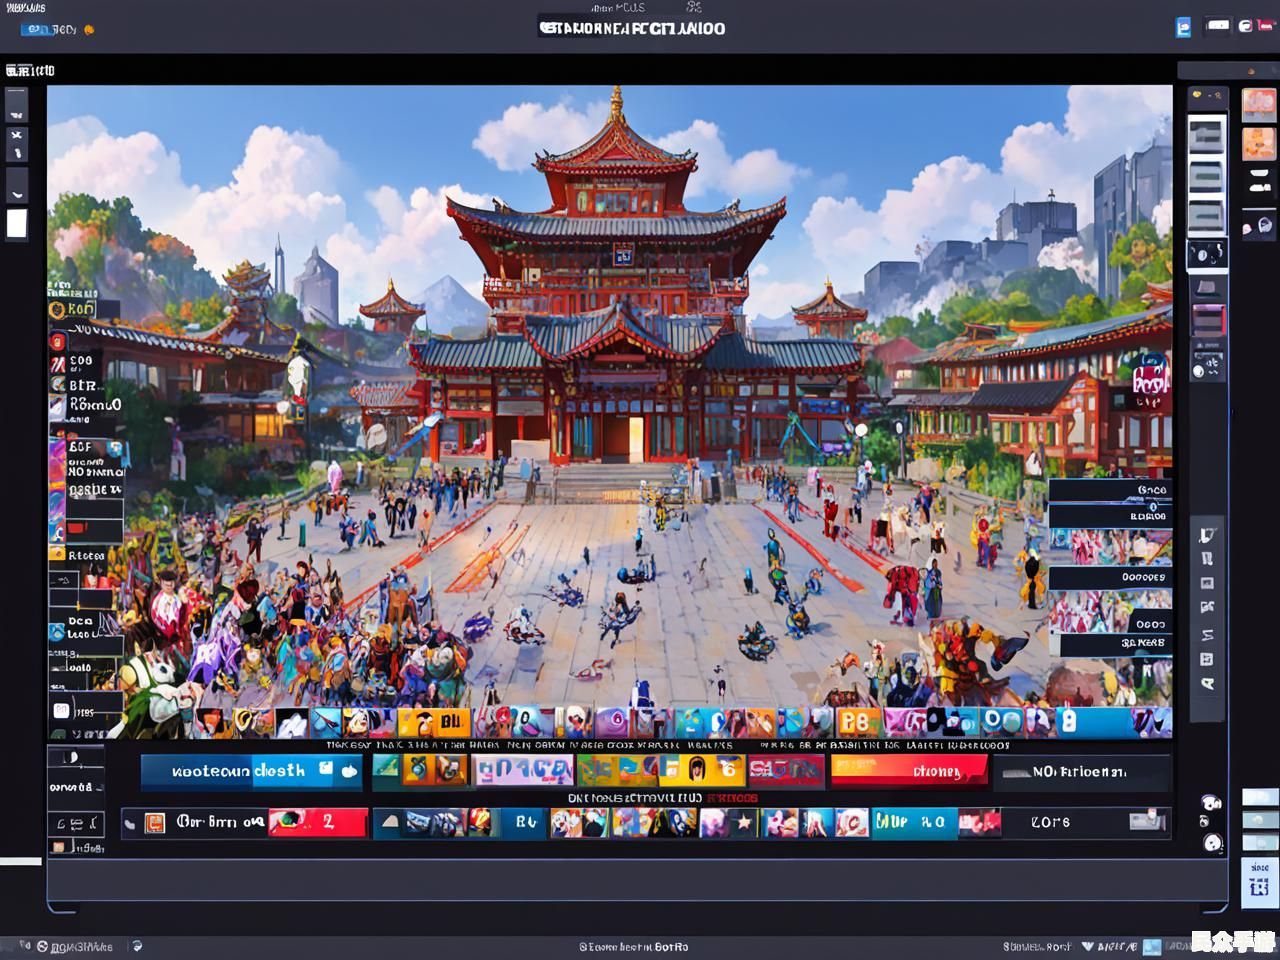1280x960 pixels.
Task: Click the 'BIR' entry in left overlay list
Action: [x=82, y=385]
